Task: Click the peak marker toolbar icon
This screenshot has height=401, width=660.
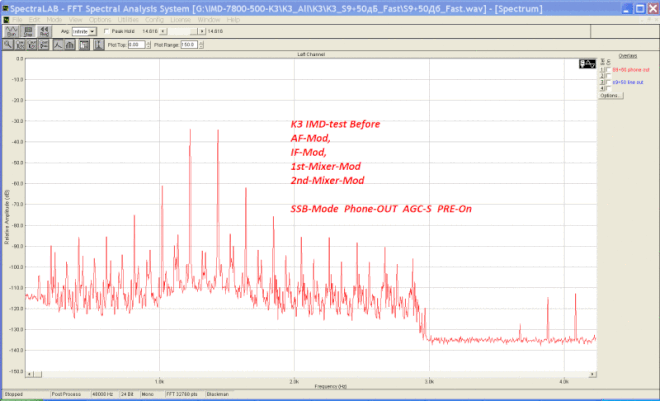Action: point(98,45)
